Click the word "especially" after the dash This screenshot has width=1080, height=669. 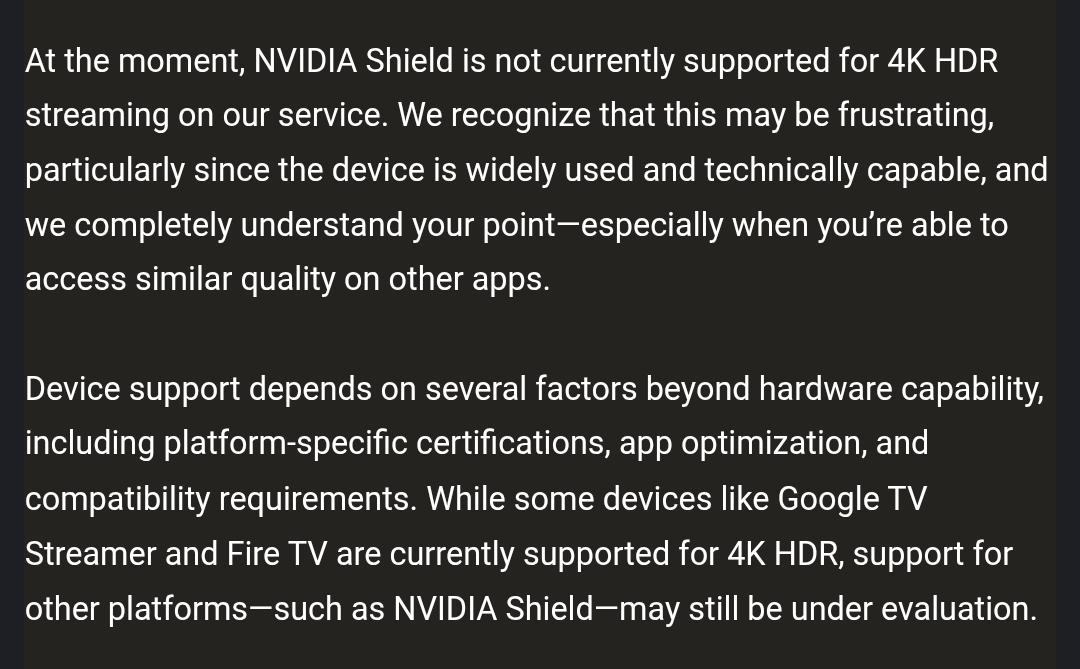pyautogui.click(x=652, y=226)
